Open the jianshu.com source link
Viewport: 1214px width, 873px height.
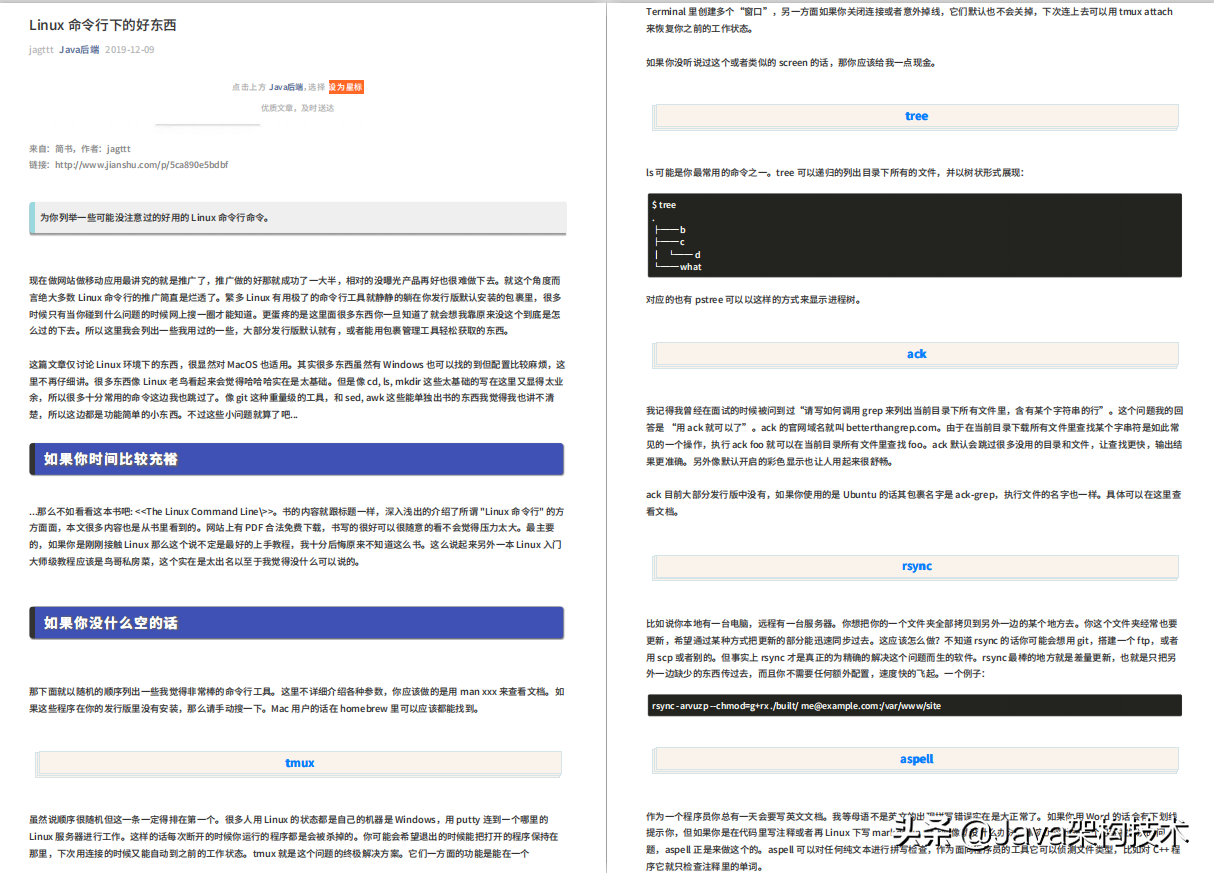pyautogui.click(x=142, y=164)
